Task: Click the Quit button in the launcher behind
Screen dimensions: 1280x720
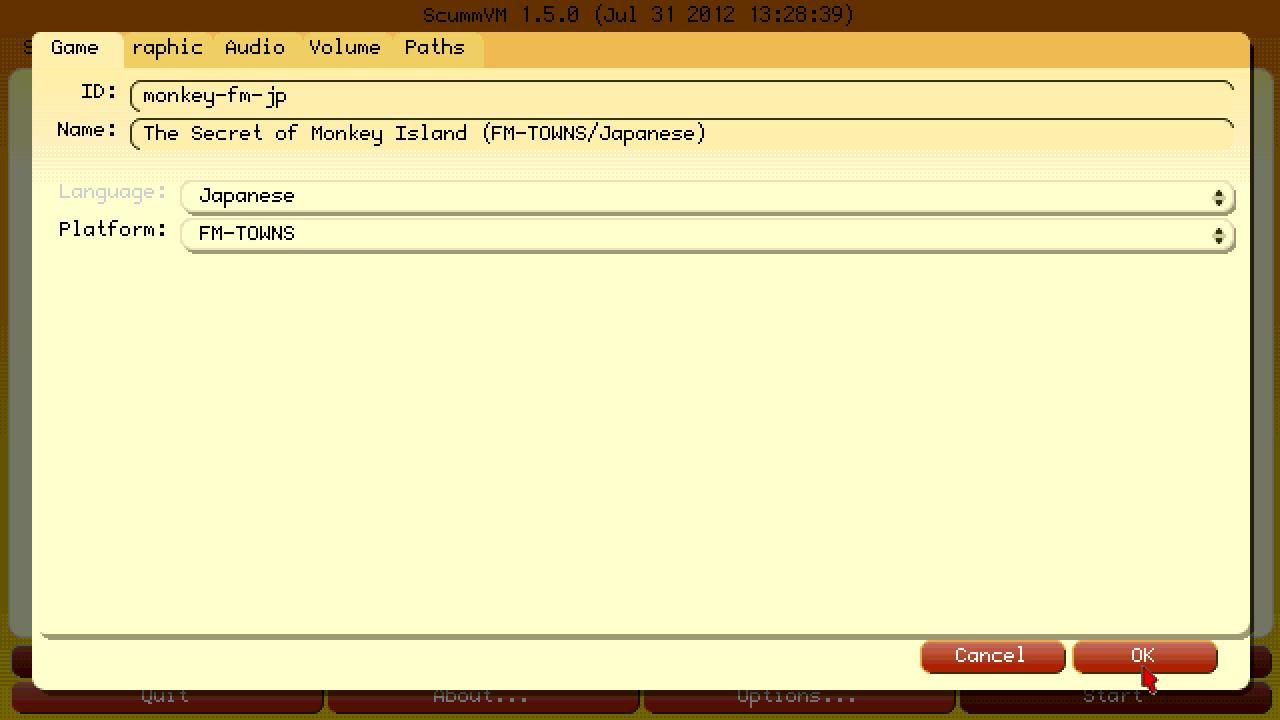Action: (166, 697)
